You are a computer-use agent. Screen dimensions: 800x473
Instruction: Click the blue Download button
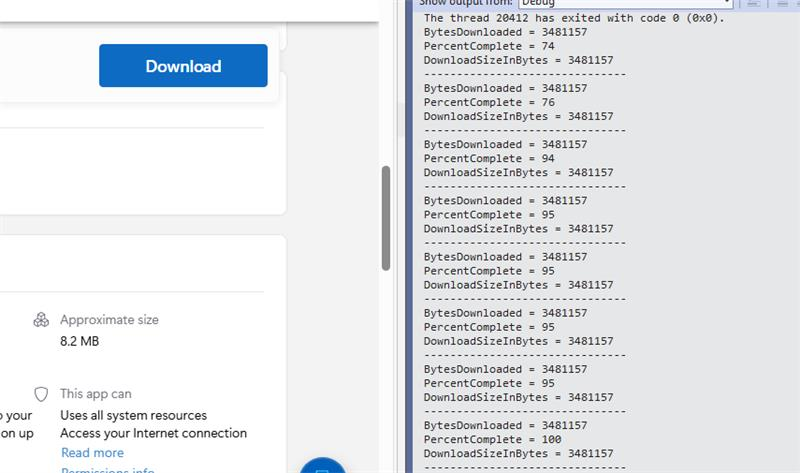pos(183,65)
